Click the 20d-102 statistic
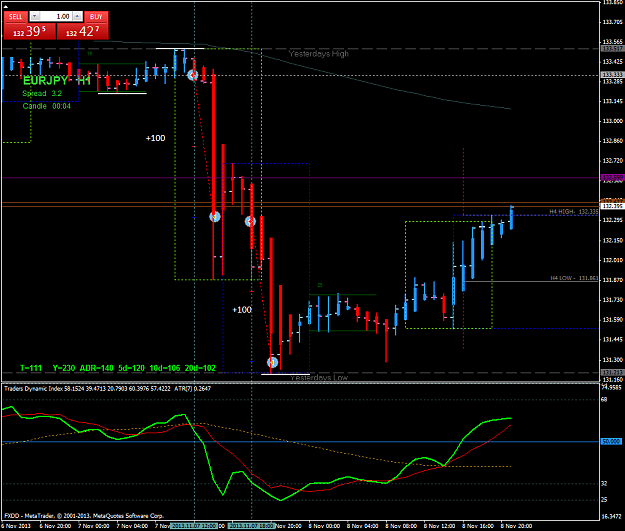Viewport: 625px width, 531px height. [x=200, y=368]
